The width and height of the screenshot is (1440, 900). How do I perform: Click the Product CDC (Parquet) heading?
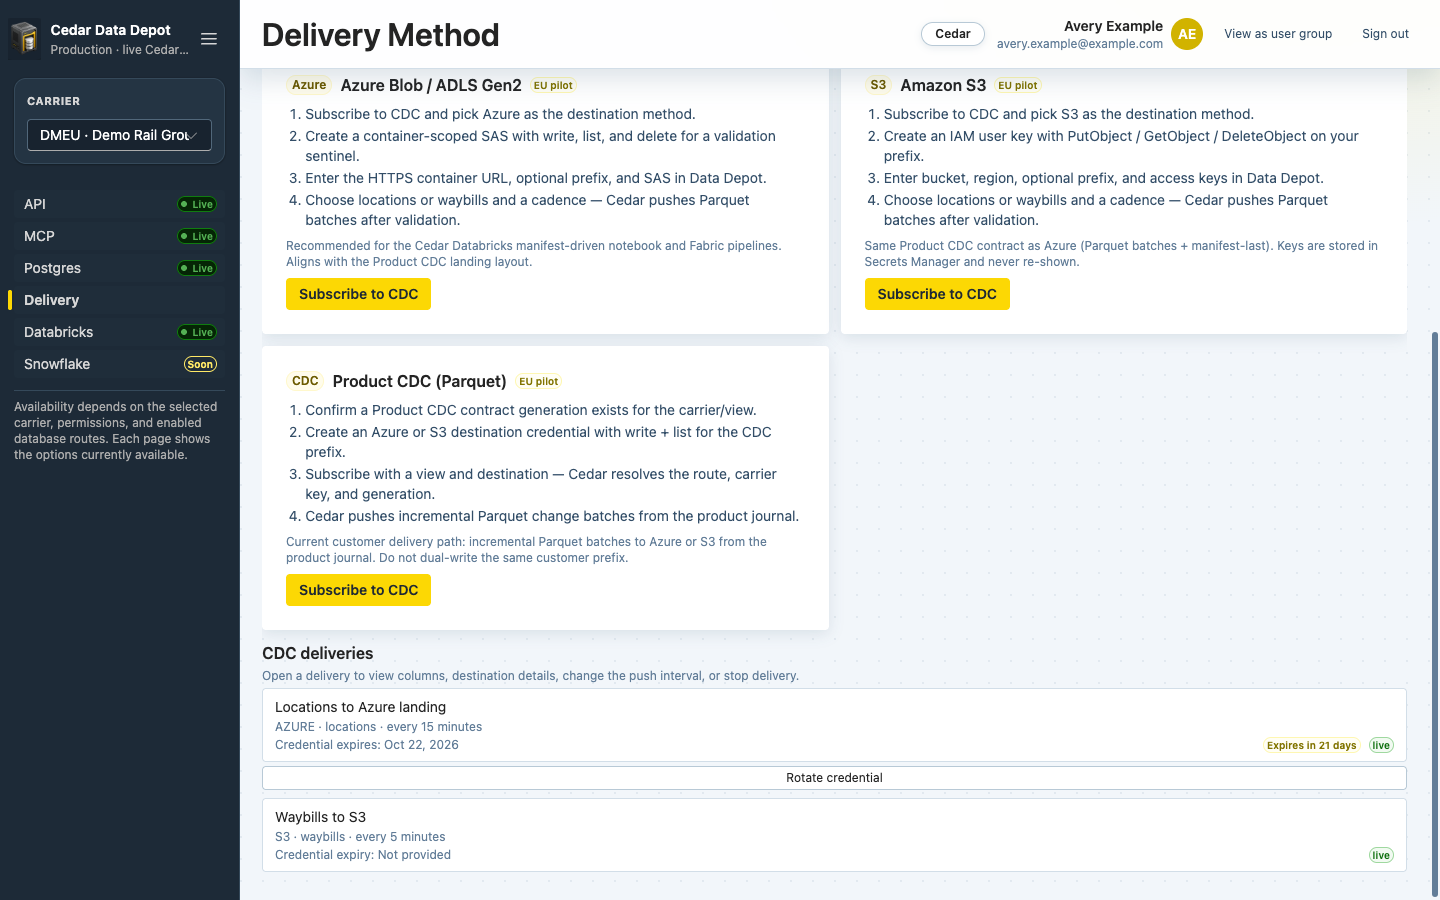click(420, 381)
